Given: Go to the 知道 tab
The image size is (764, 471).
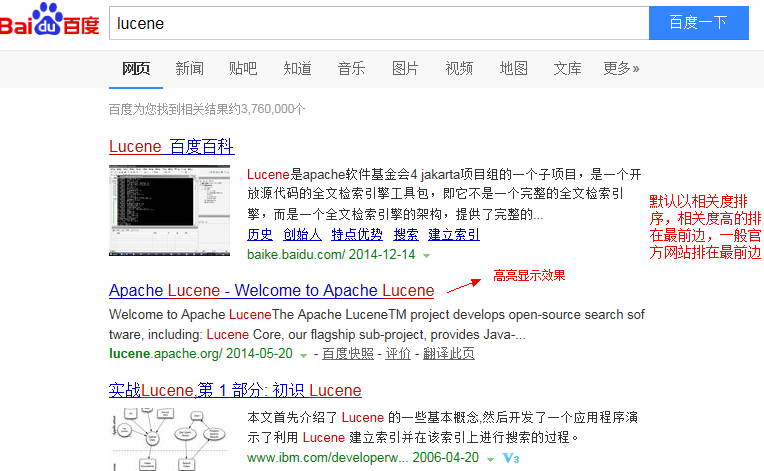Looking at the screenshot, I should coord(297,69).
